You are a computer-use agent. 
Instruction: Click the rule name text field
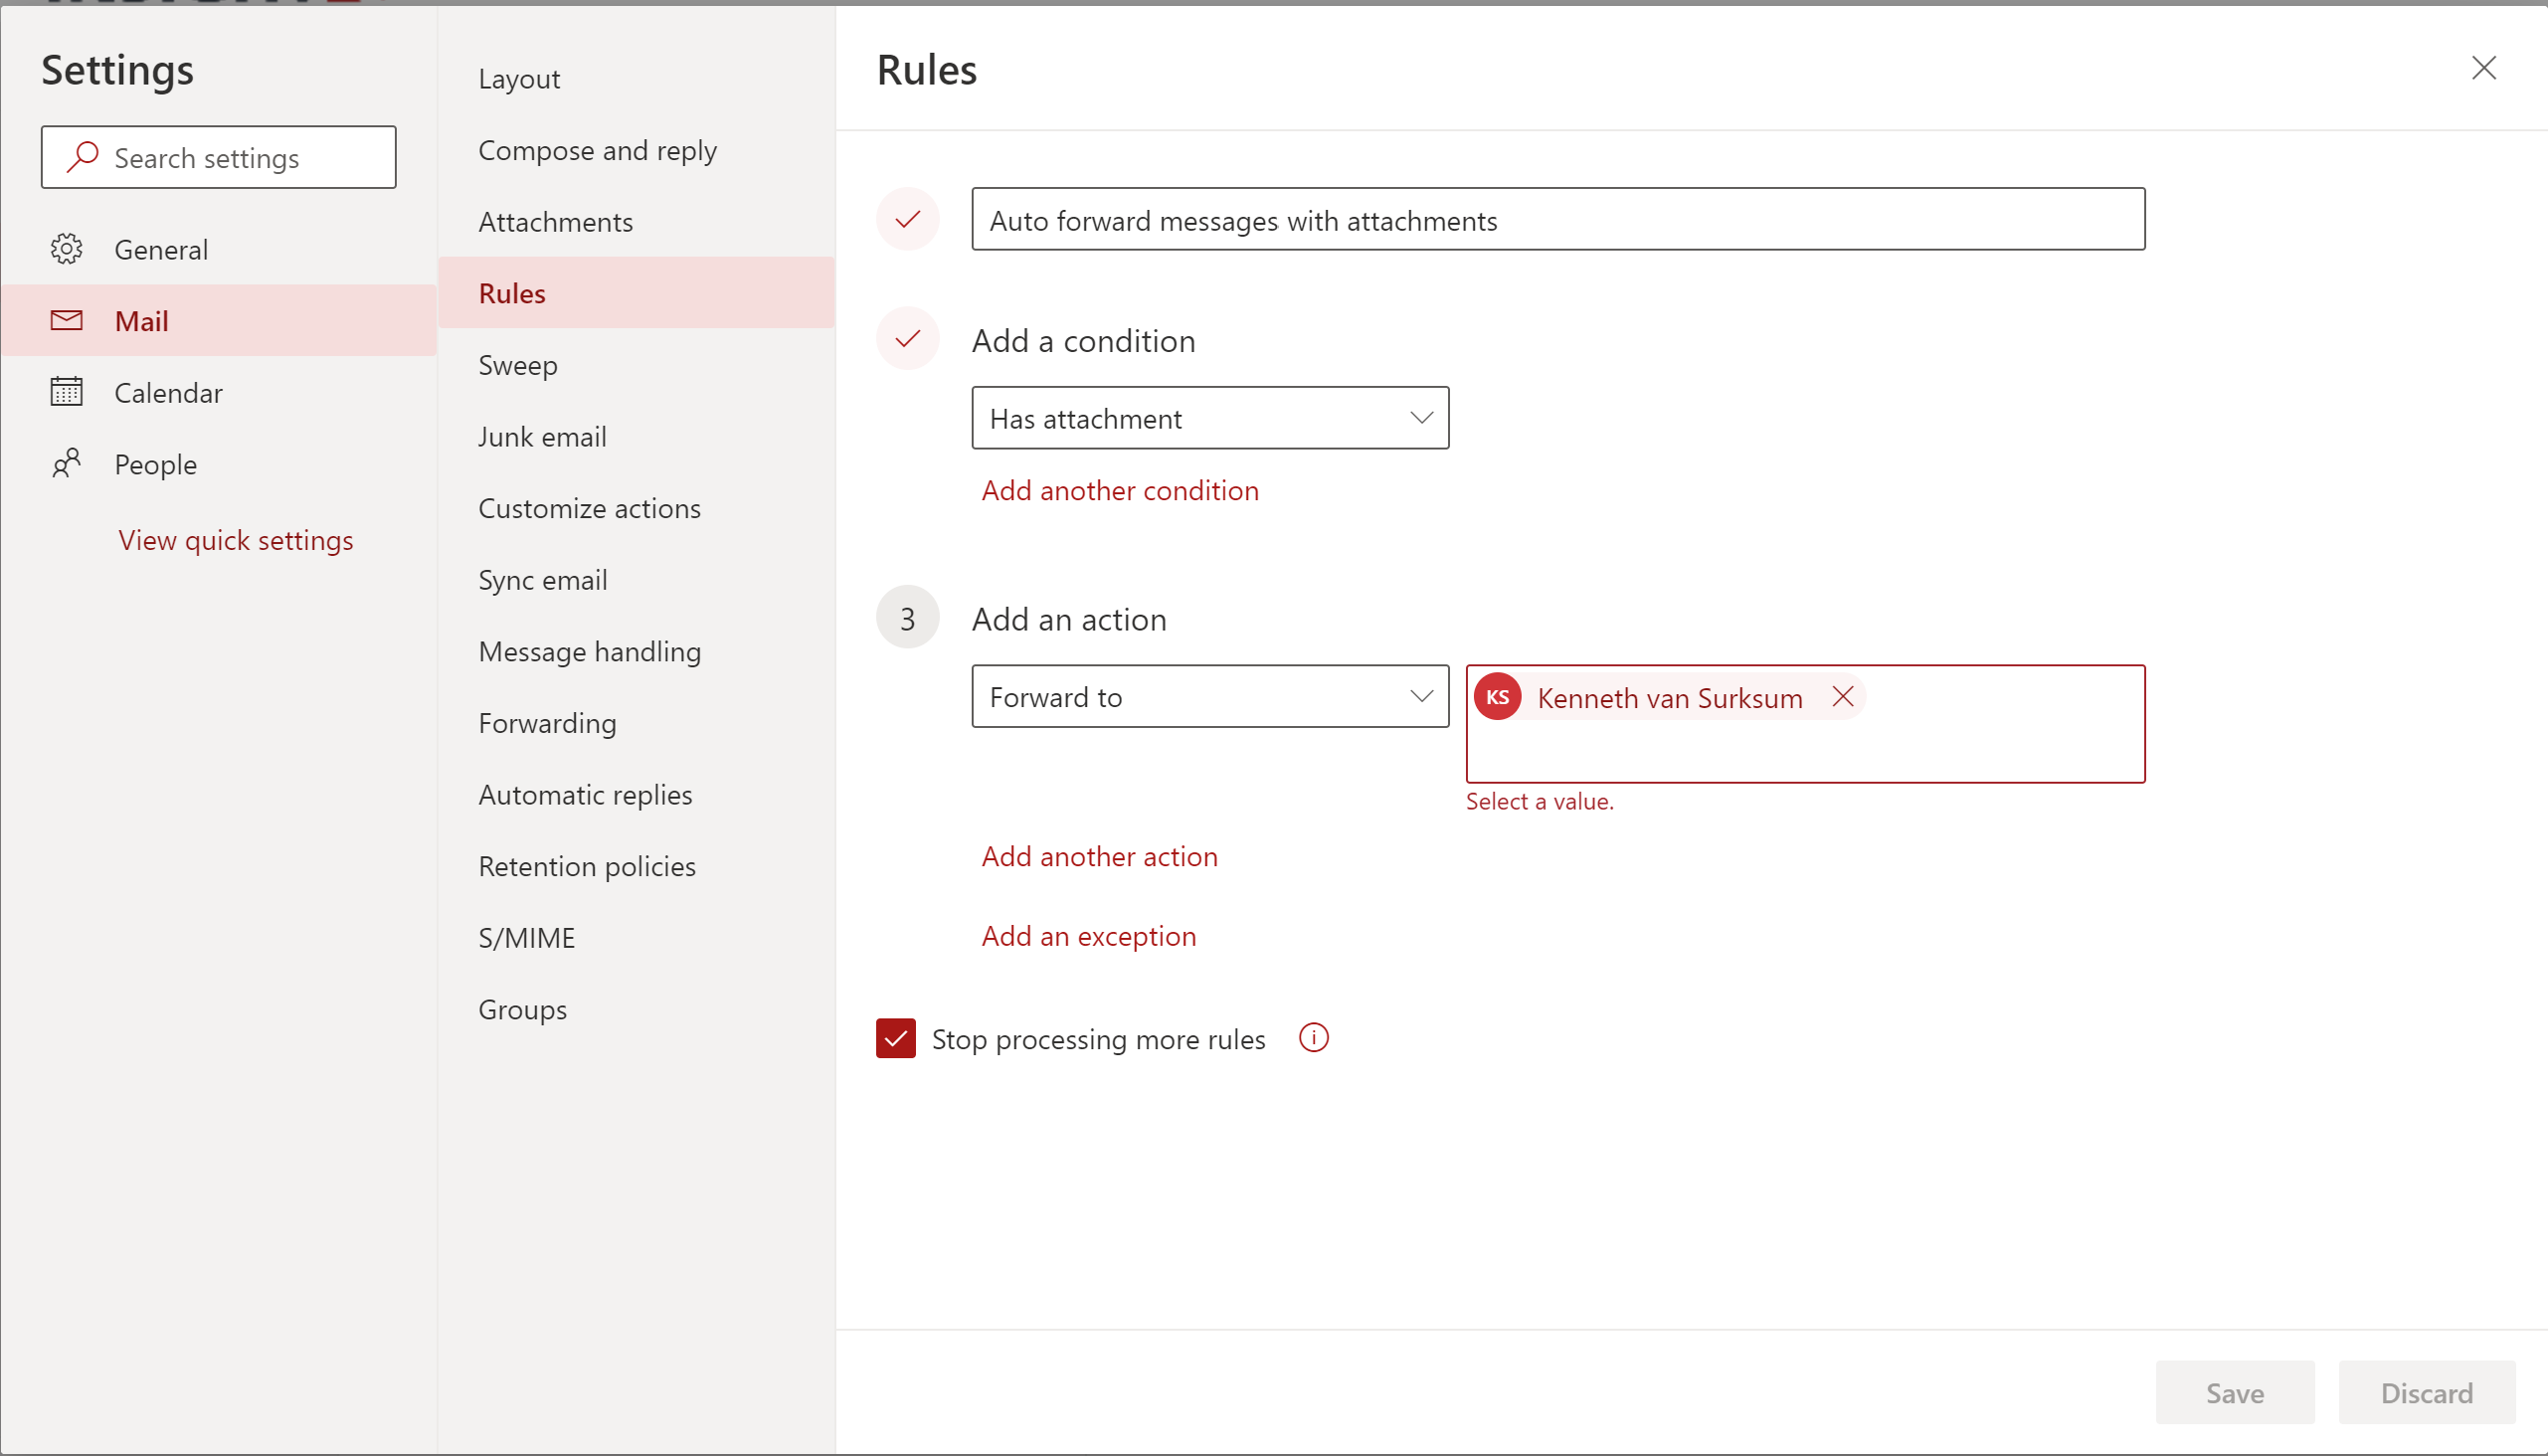tap(1558, 219)
